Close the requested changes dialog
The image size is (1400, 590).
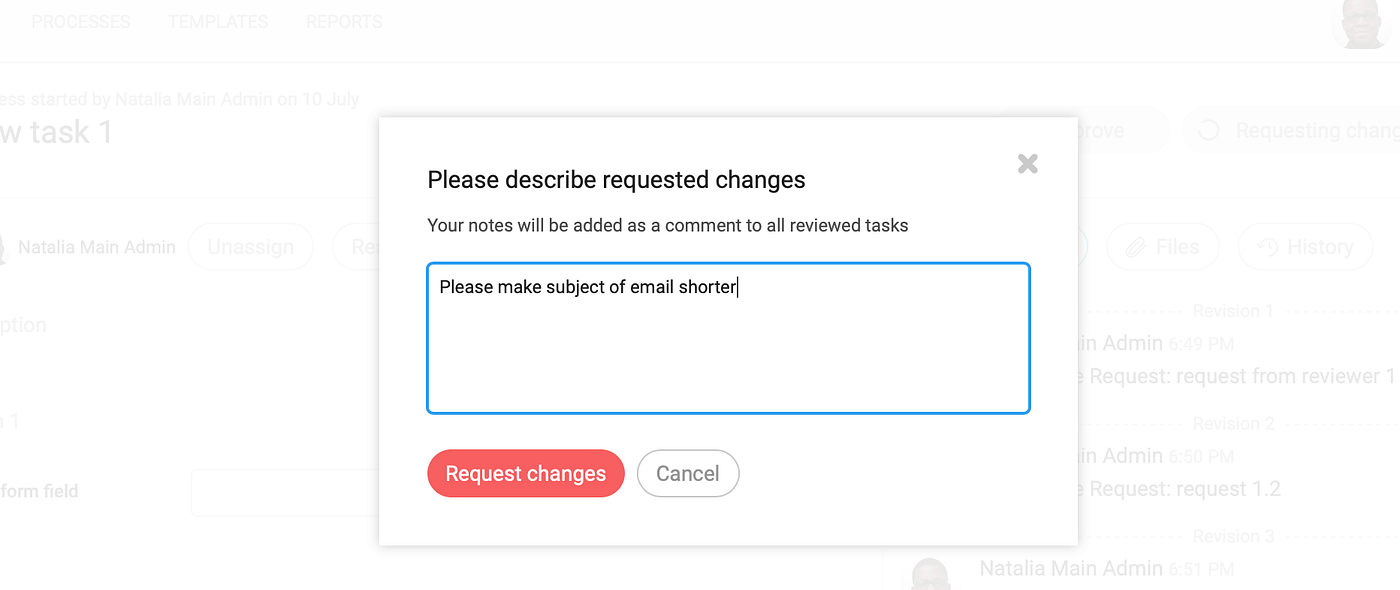[x=1027, y=164]
